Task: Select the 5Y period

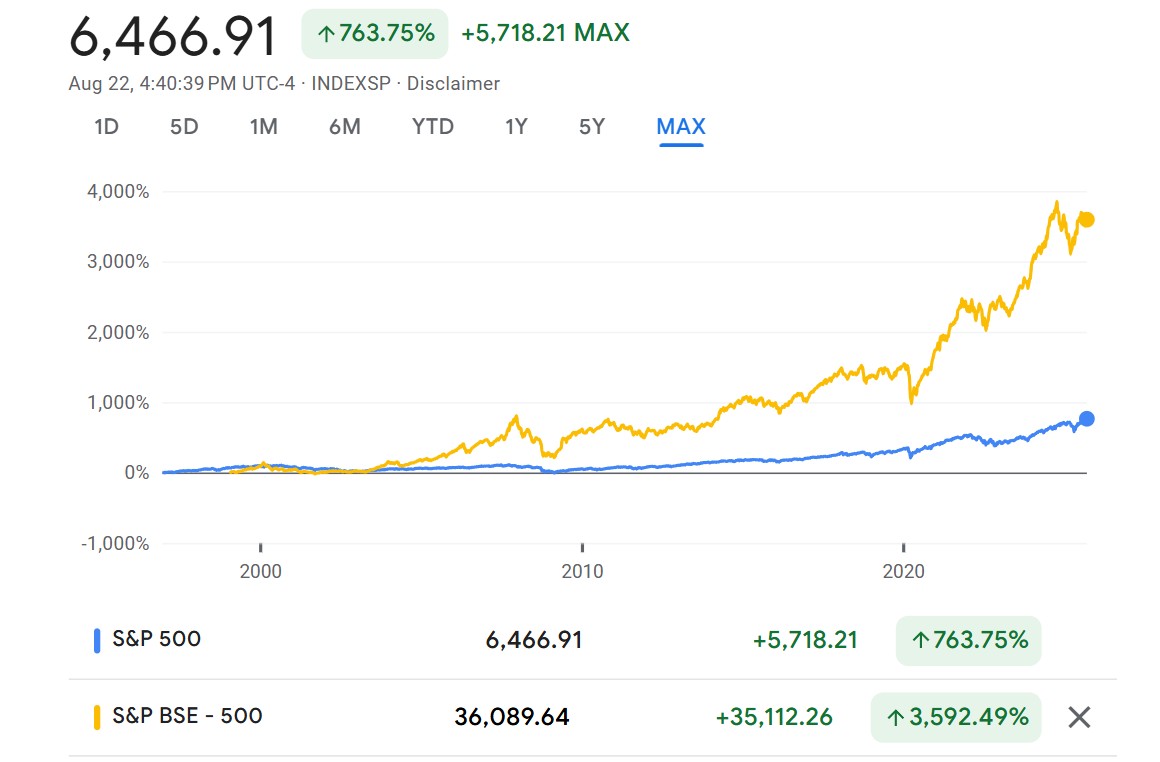Action: pyautogui.click(x=590, y=127)
